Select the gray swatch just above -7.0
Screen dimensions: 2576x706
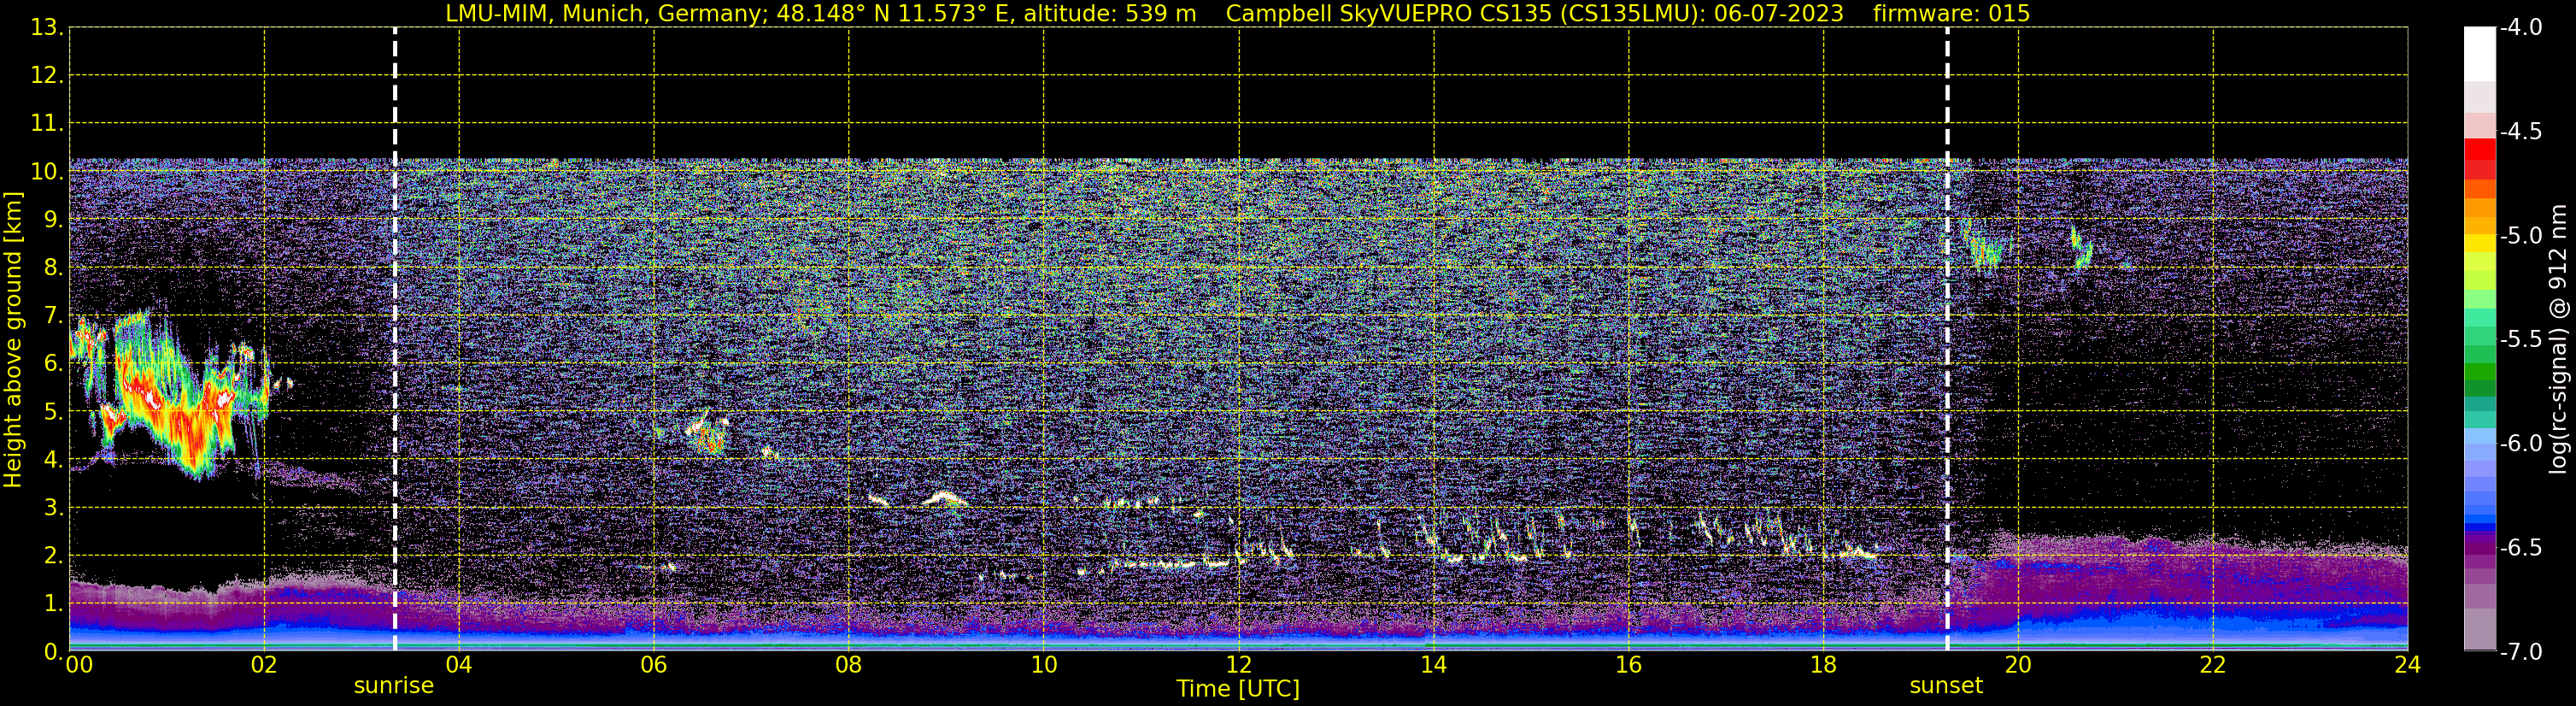tap(2480, 630)
